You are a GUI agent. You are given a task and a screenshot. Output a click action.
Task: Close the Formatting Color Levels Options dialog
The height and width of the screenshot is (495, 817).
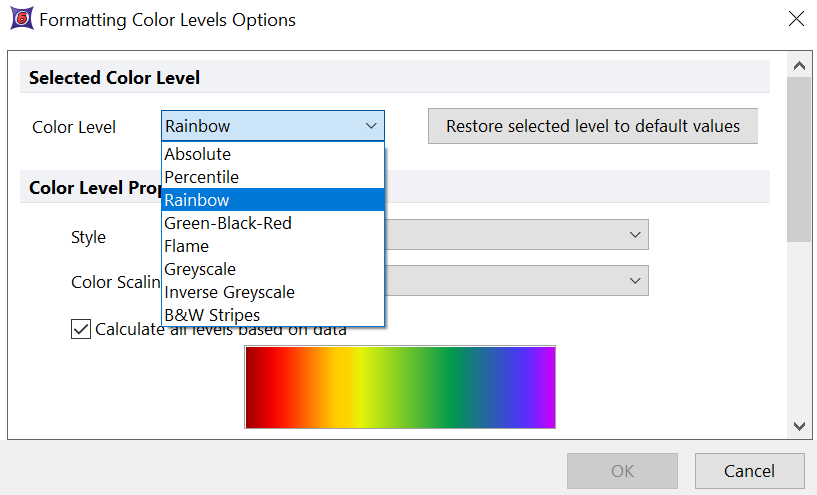tap(795, 19)
